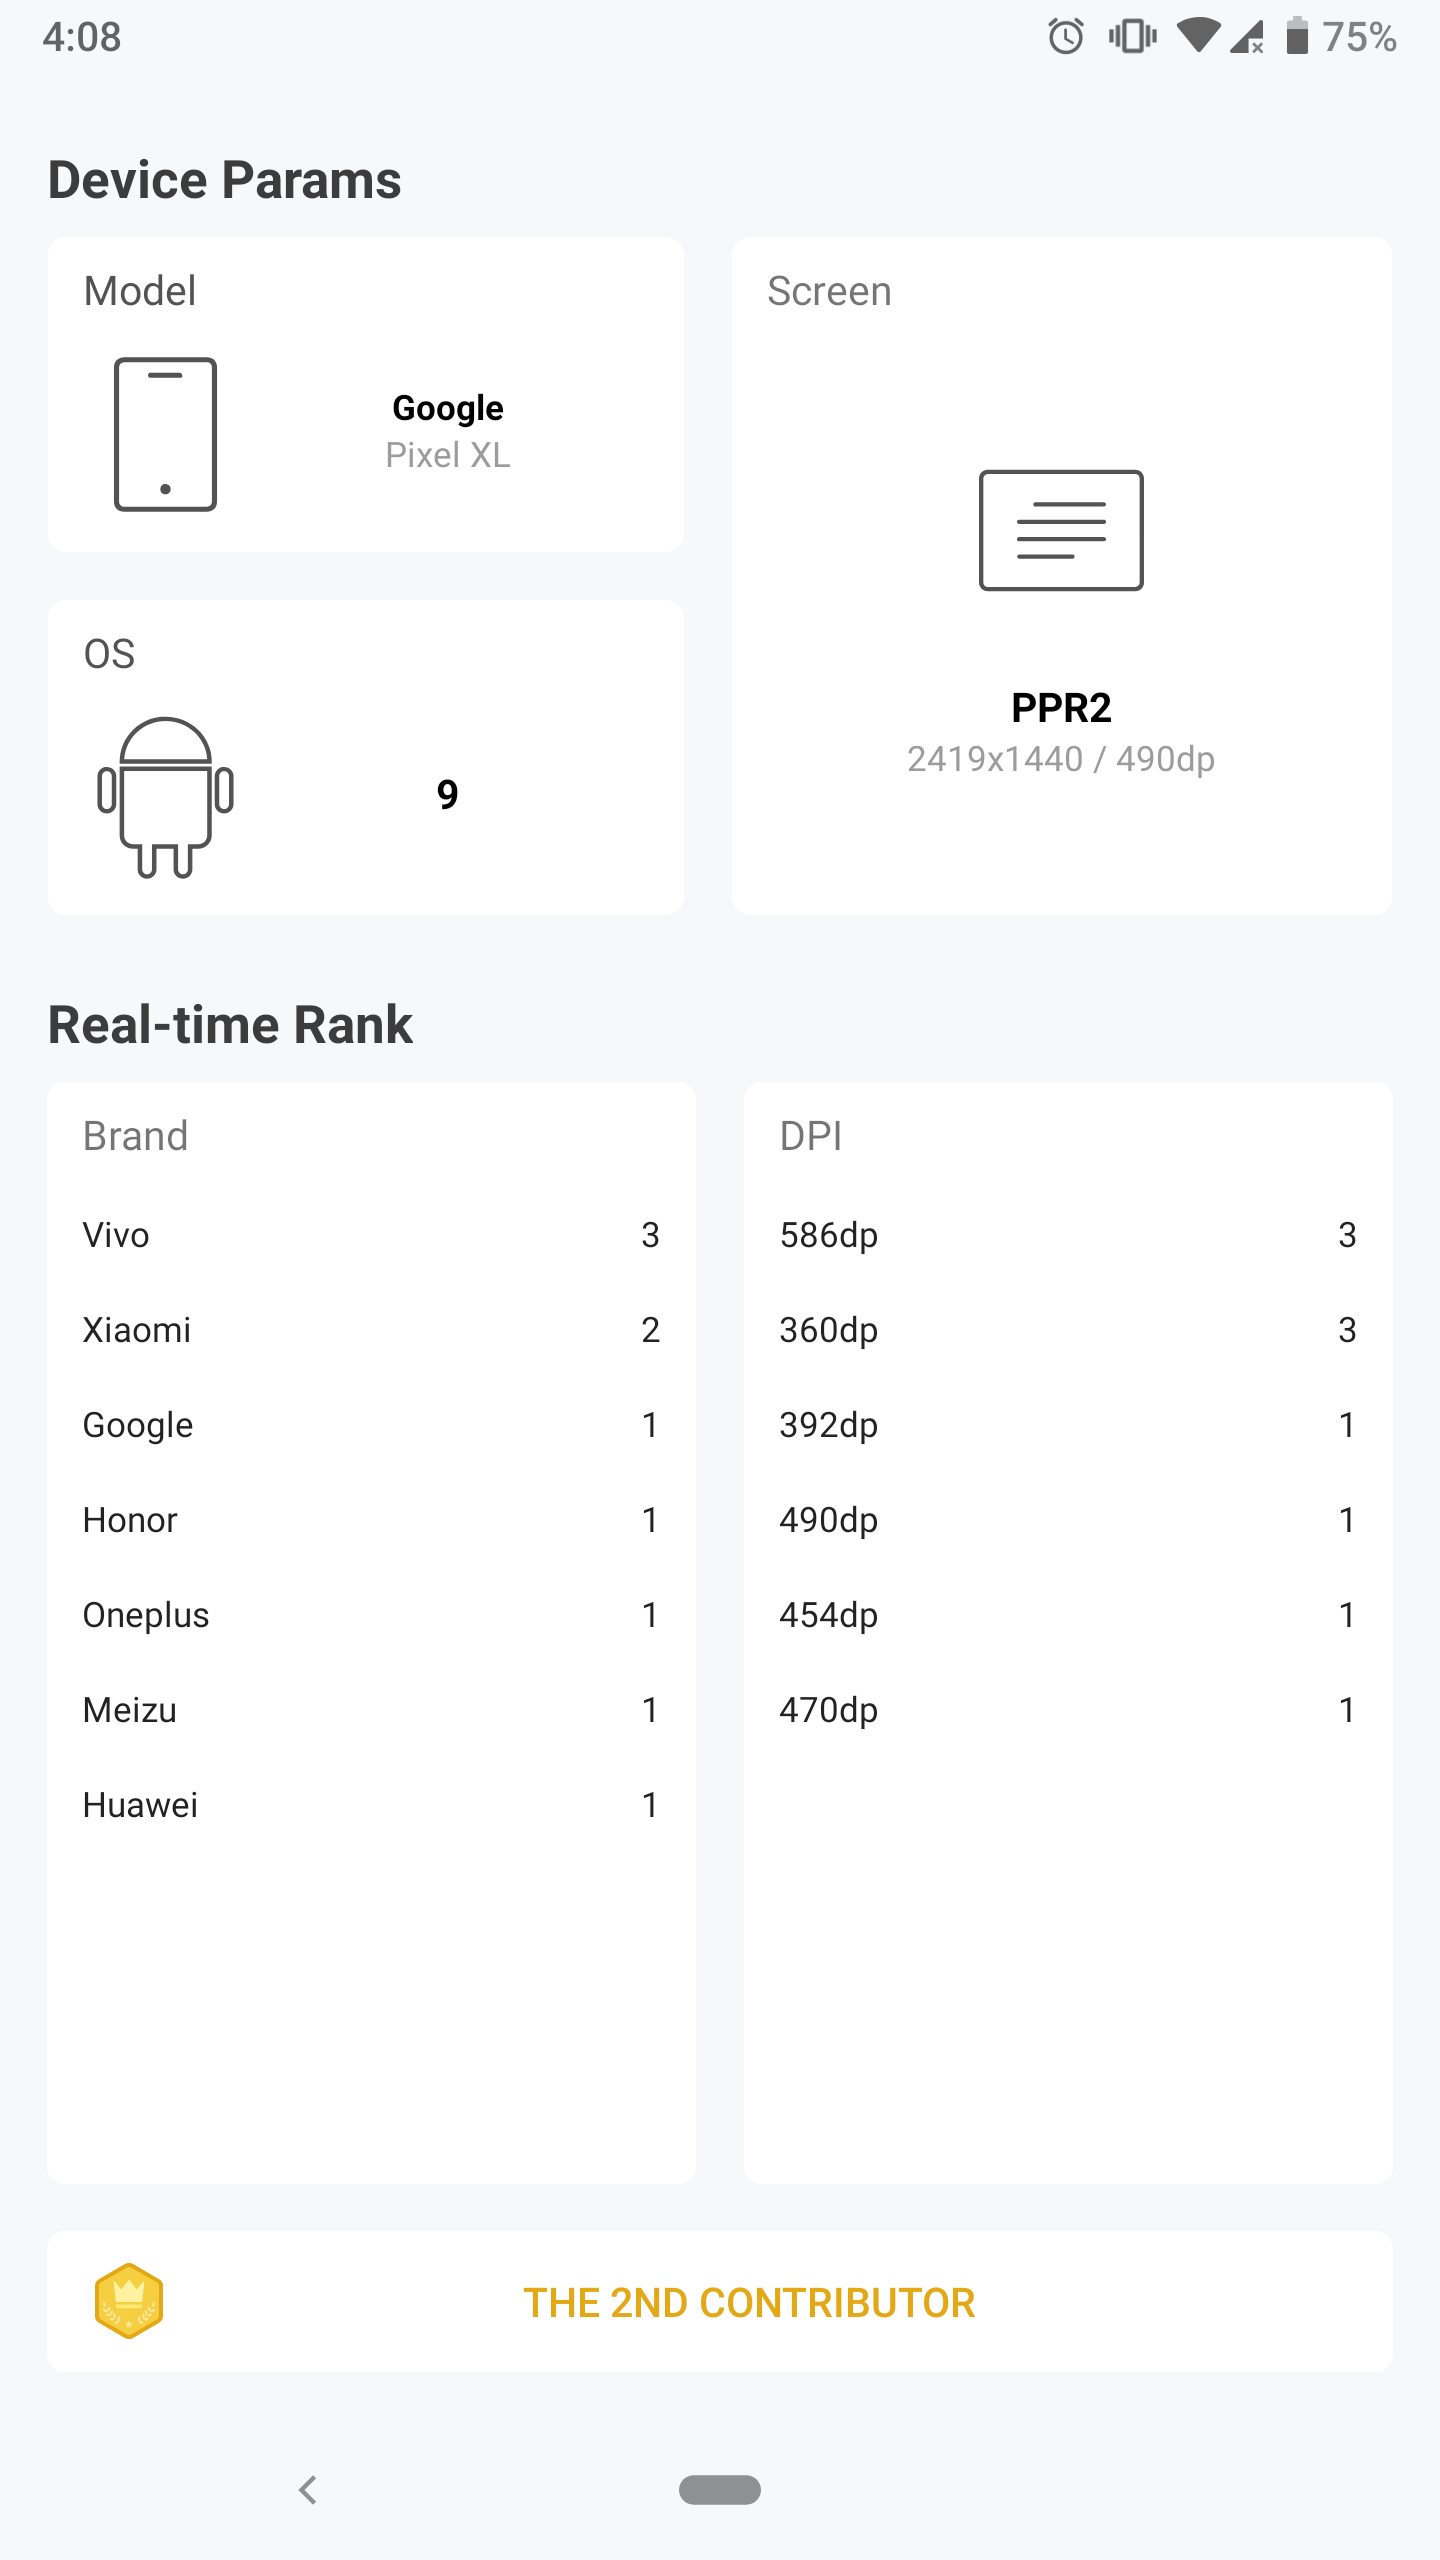1440x2560 pixels.
Task: Select the Vivo brand row
Action: 370,1235
